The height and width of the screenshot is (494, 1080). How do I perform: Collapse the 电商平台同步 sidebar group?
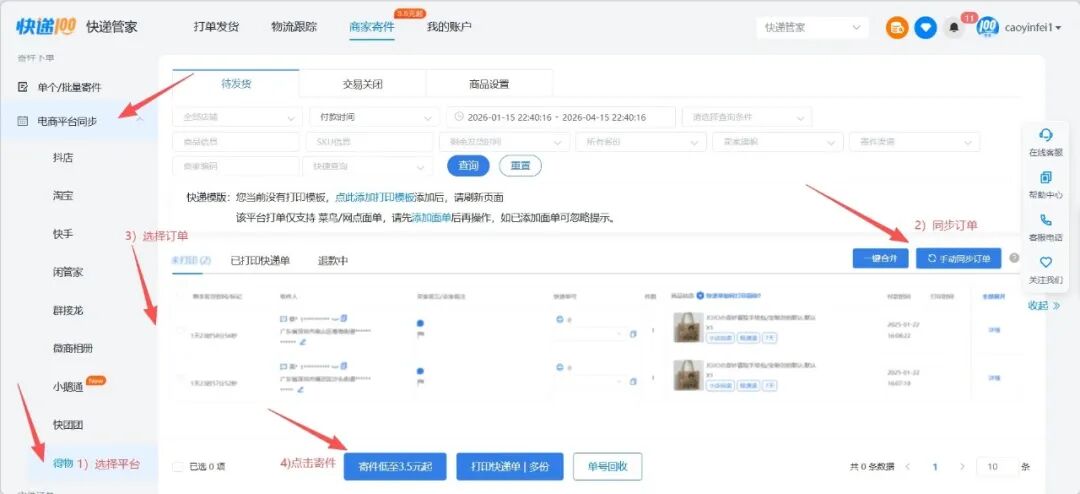pos(141,121)
